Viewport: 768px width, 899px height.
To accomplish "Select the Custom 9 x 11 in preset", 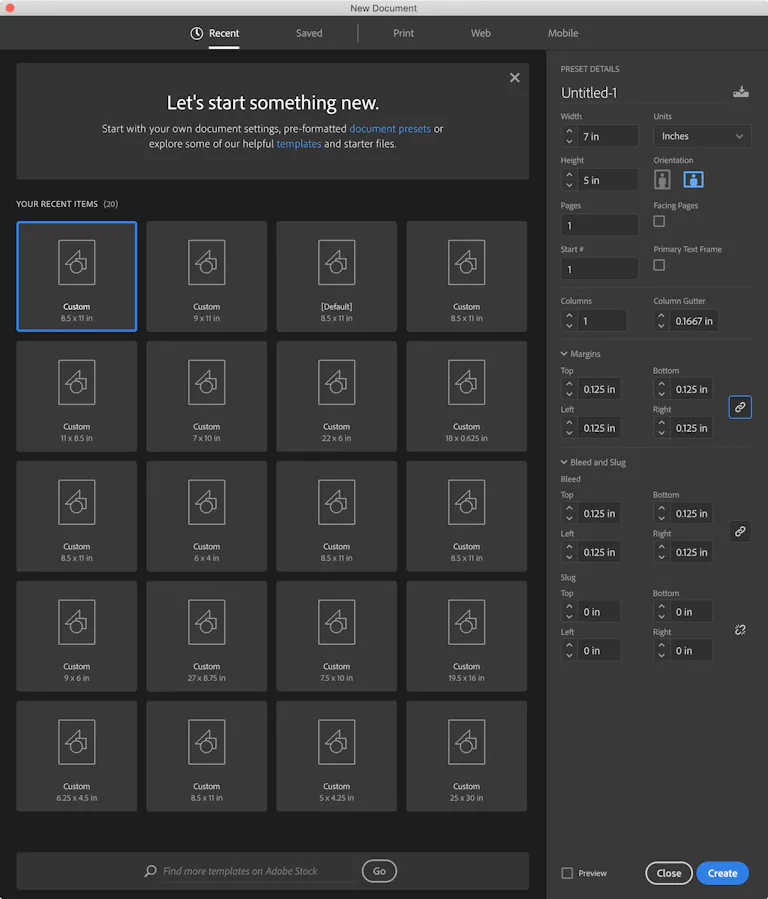I will click(x=206, y=276).
